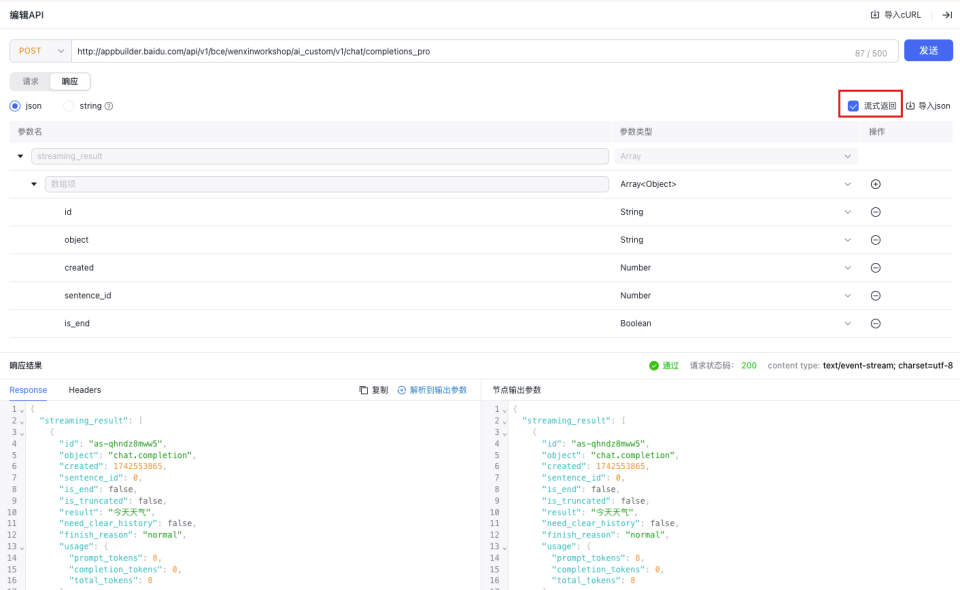Collapse the panel with the arrow-to-bar icon
The height and width of the screenshot is (590, 960).
pyautogui.click(x=947, y=15)
